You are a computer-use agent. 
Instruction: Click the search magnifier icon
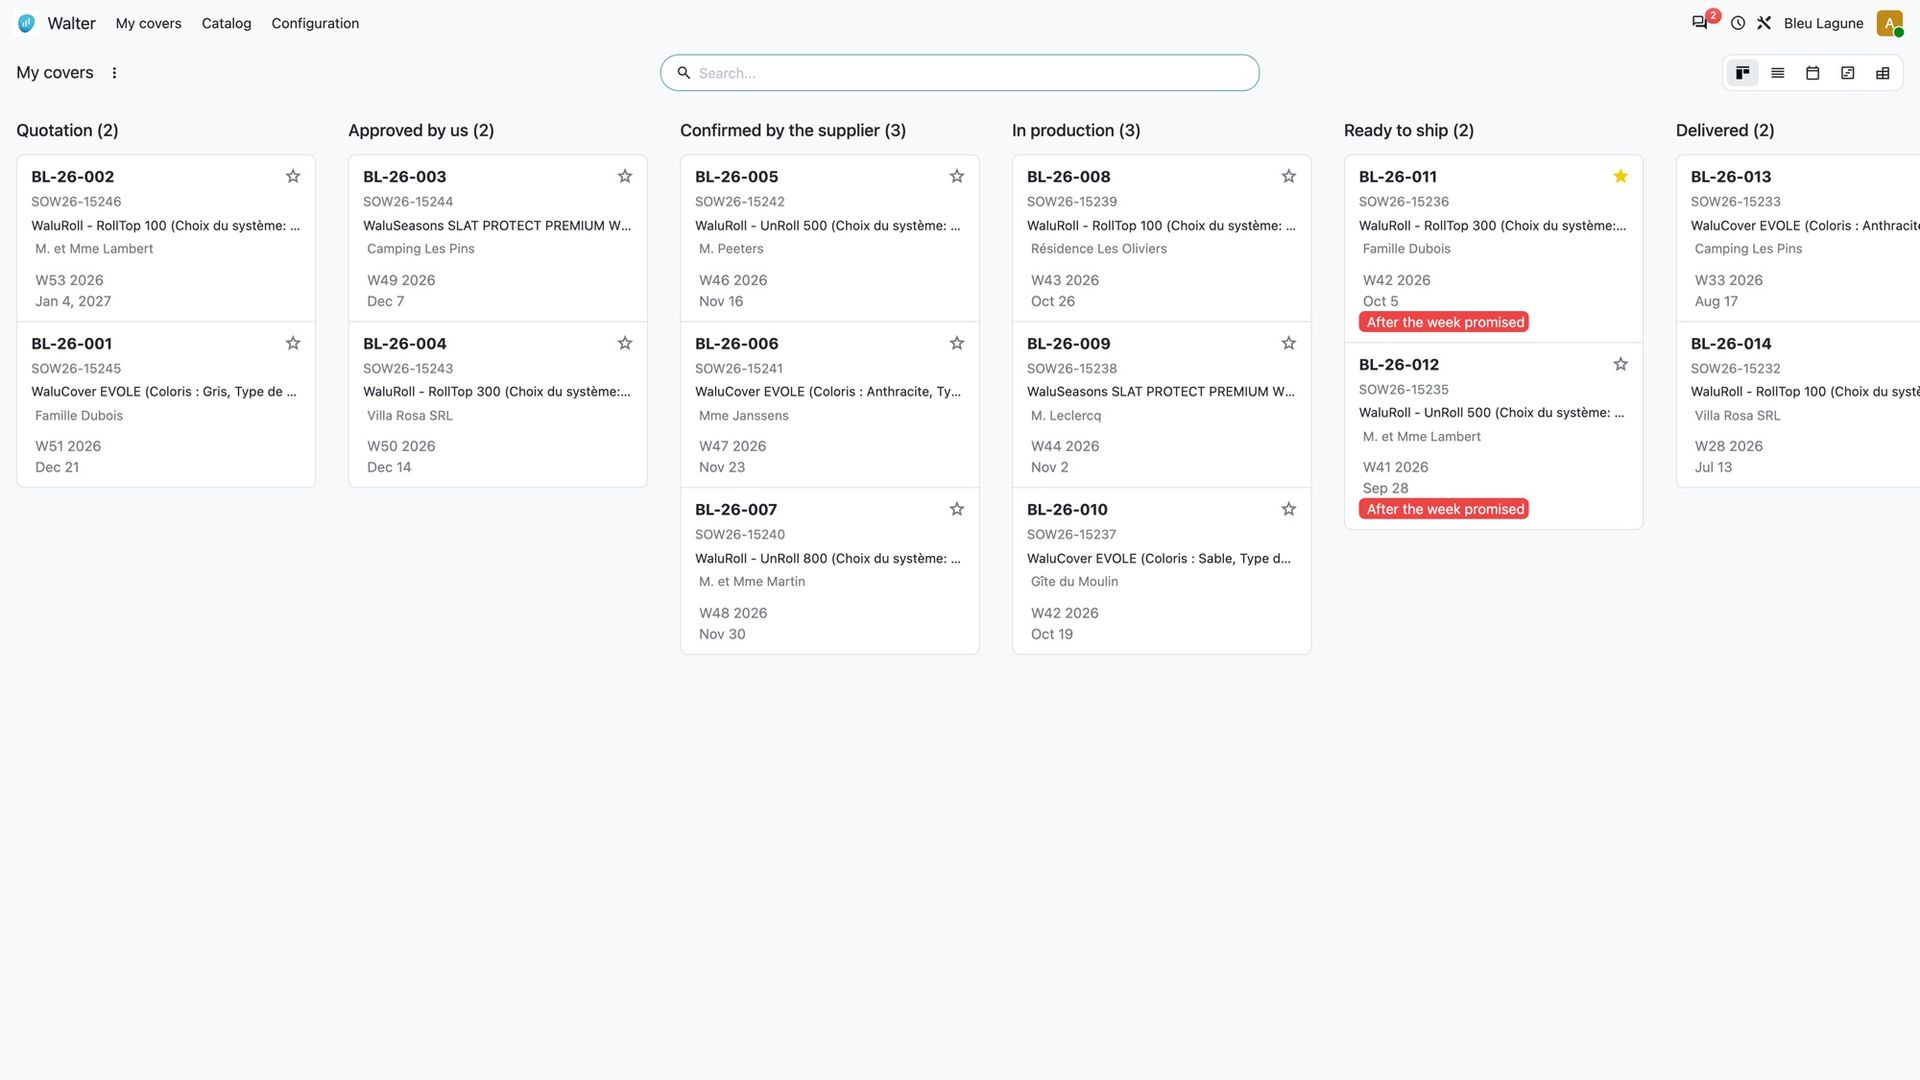pyautogui.click(x=684, y=73)
